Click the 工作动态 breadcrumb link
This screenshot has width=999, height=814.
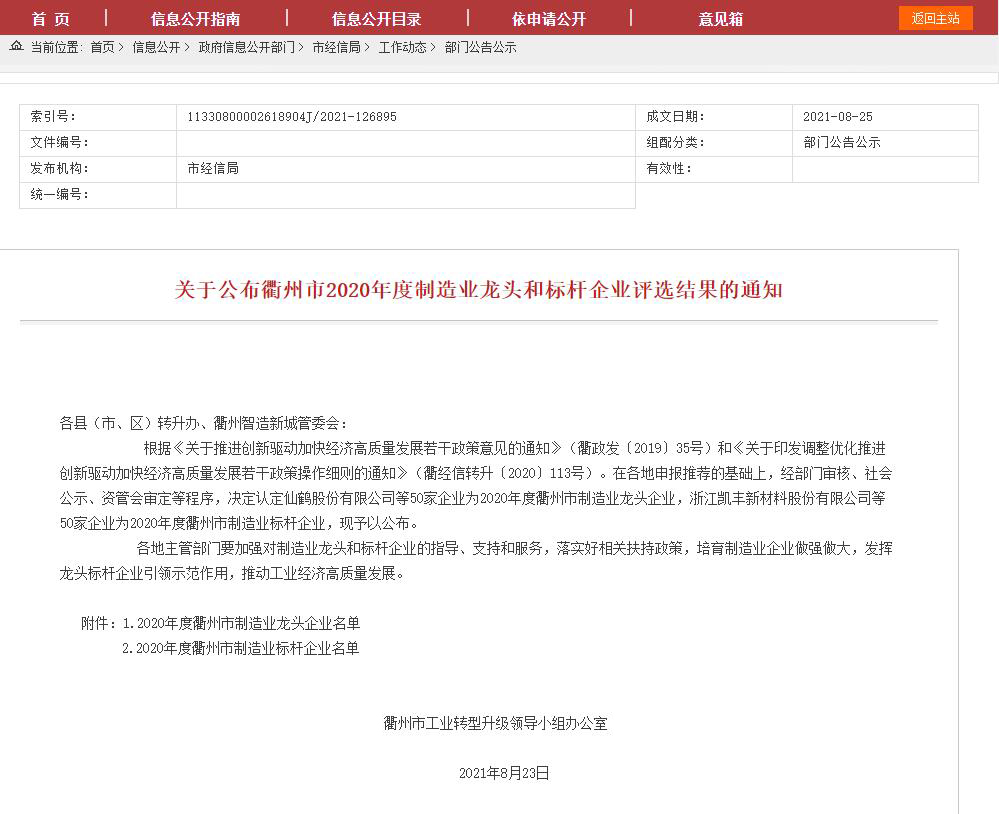click(x=402, y=47)
